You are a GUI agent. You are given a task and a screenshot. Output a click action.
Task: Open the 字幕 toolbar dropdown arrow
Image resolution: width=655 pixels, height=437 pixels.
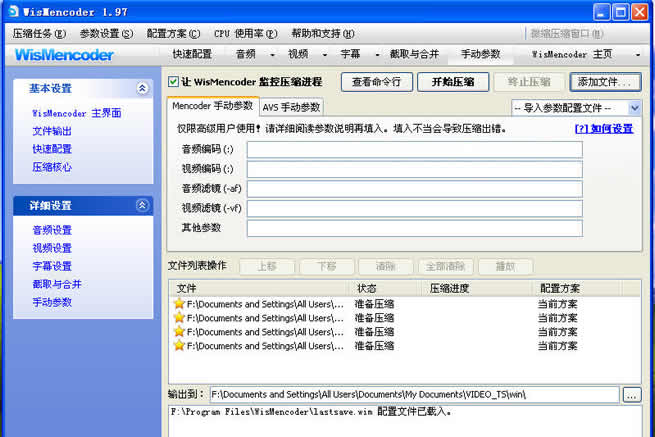(x=377, y=55)
